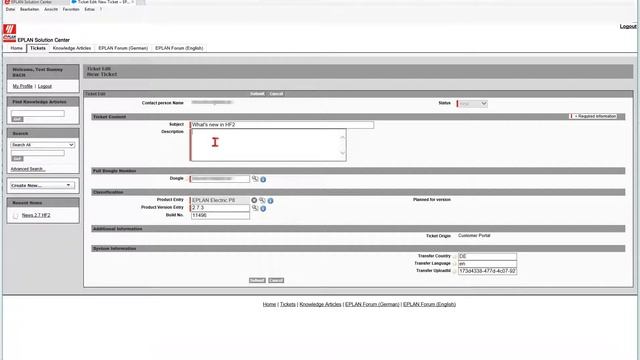Click the Product Version Entry info icon
This screenshot has width=640, height=360.
coord(263,209)
